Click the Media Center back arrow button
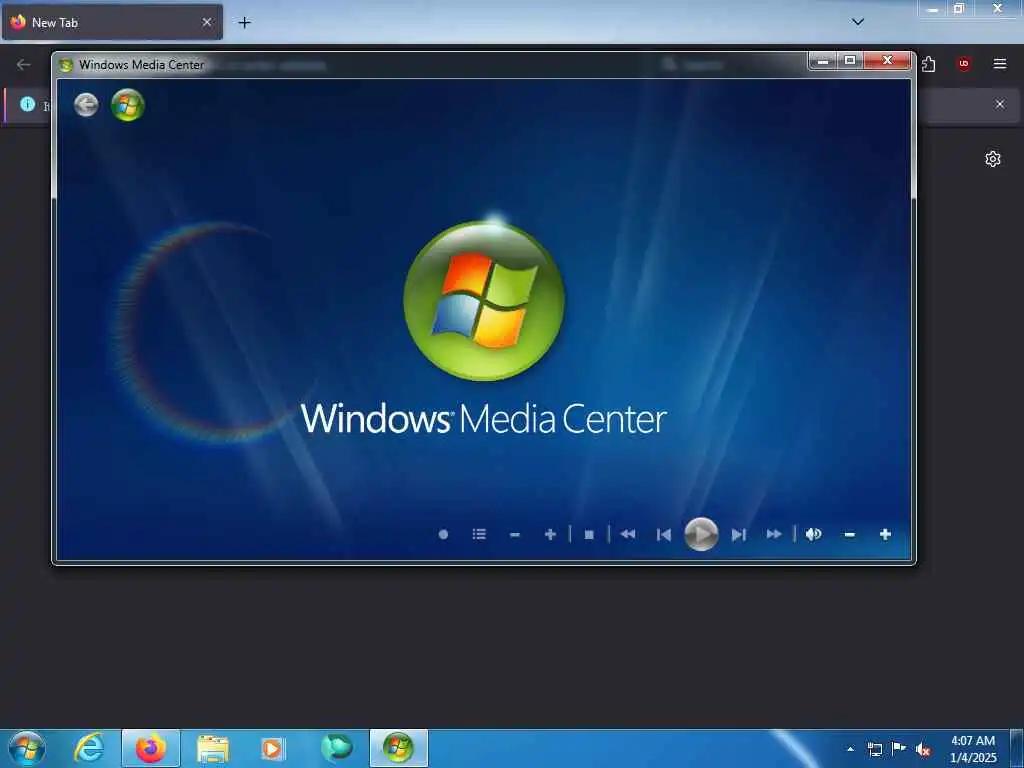 86,104
